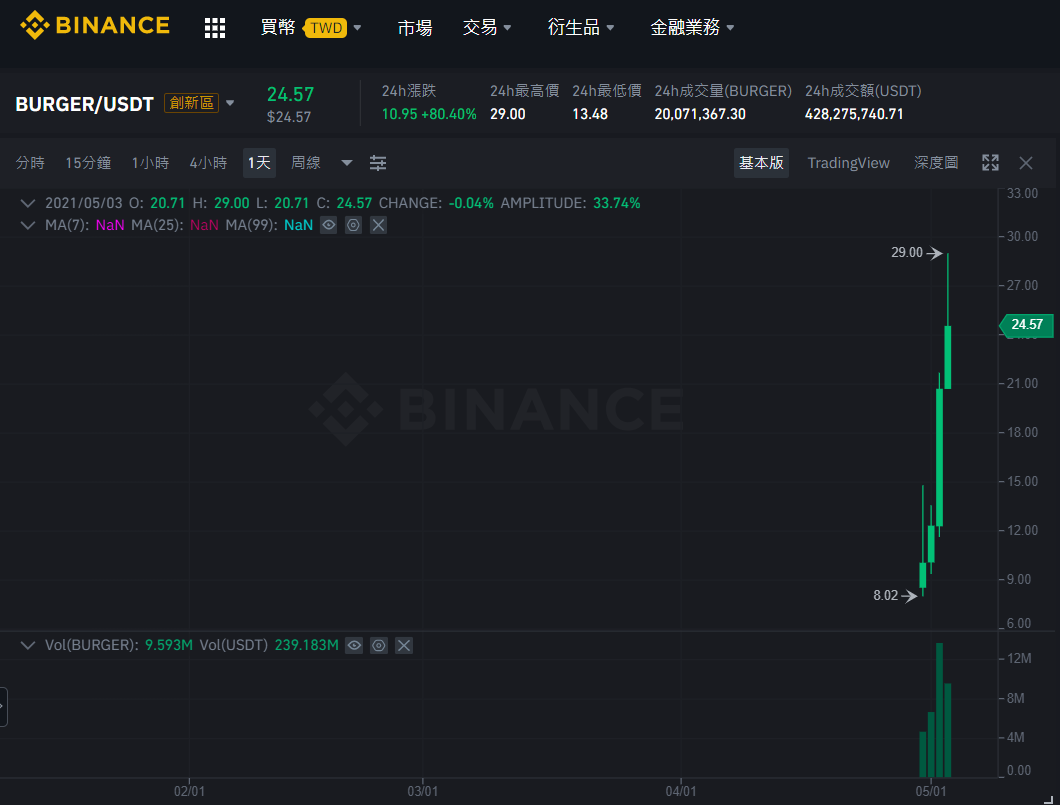Enter fullscreen chart mode
This screenshot has height=805, width=1060.
pos(990,163)
